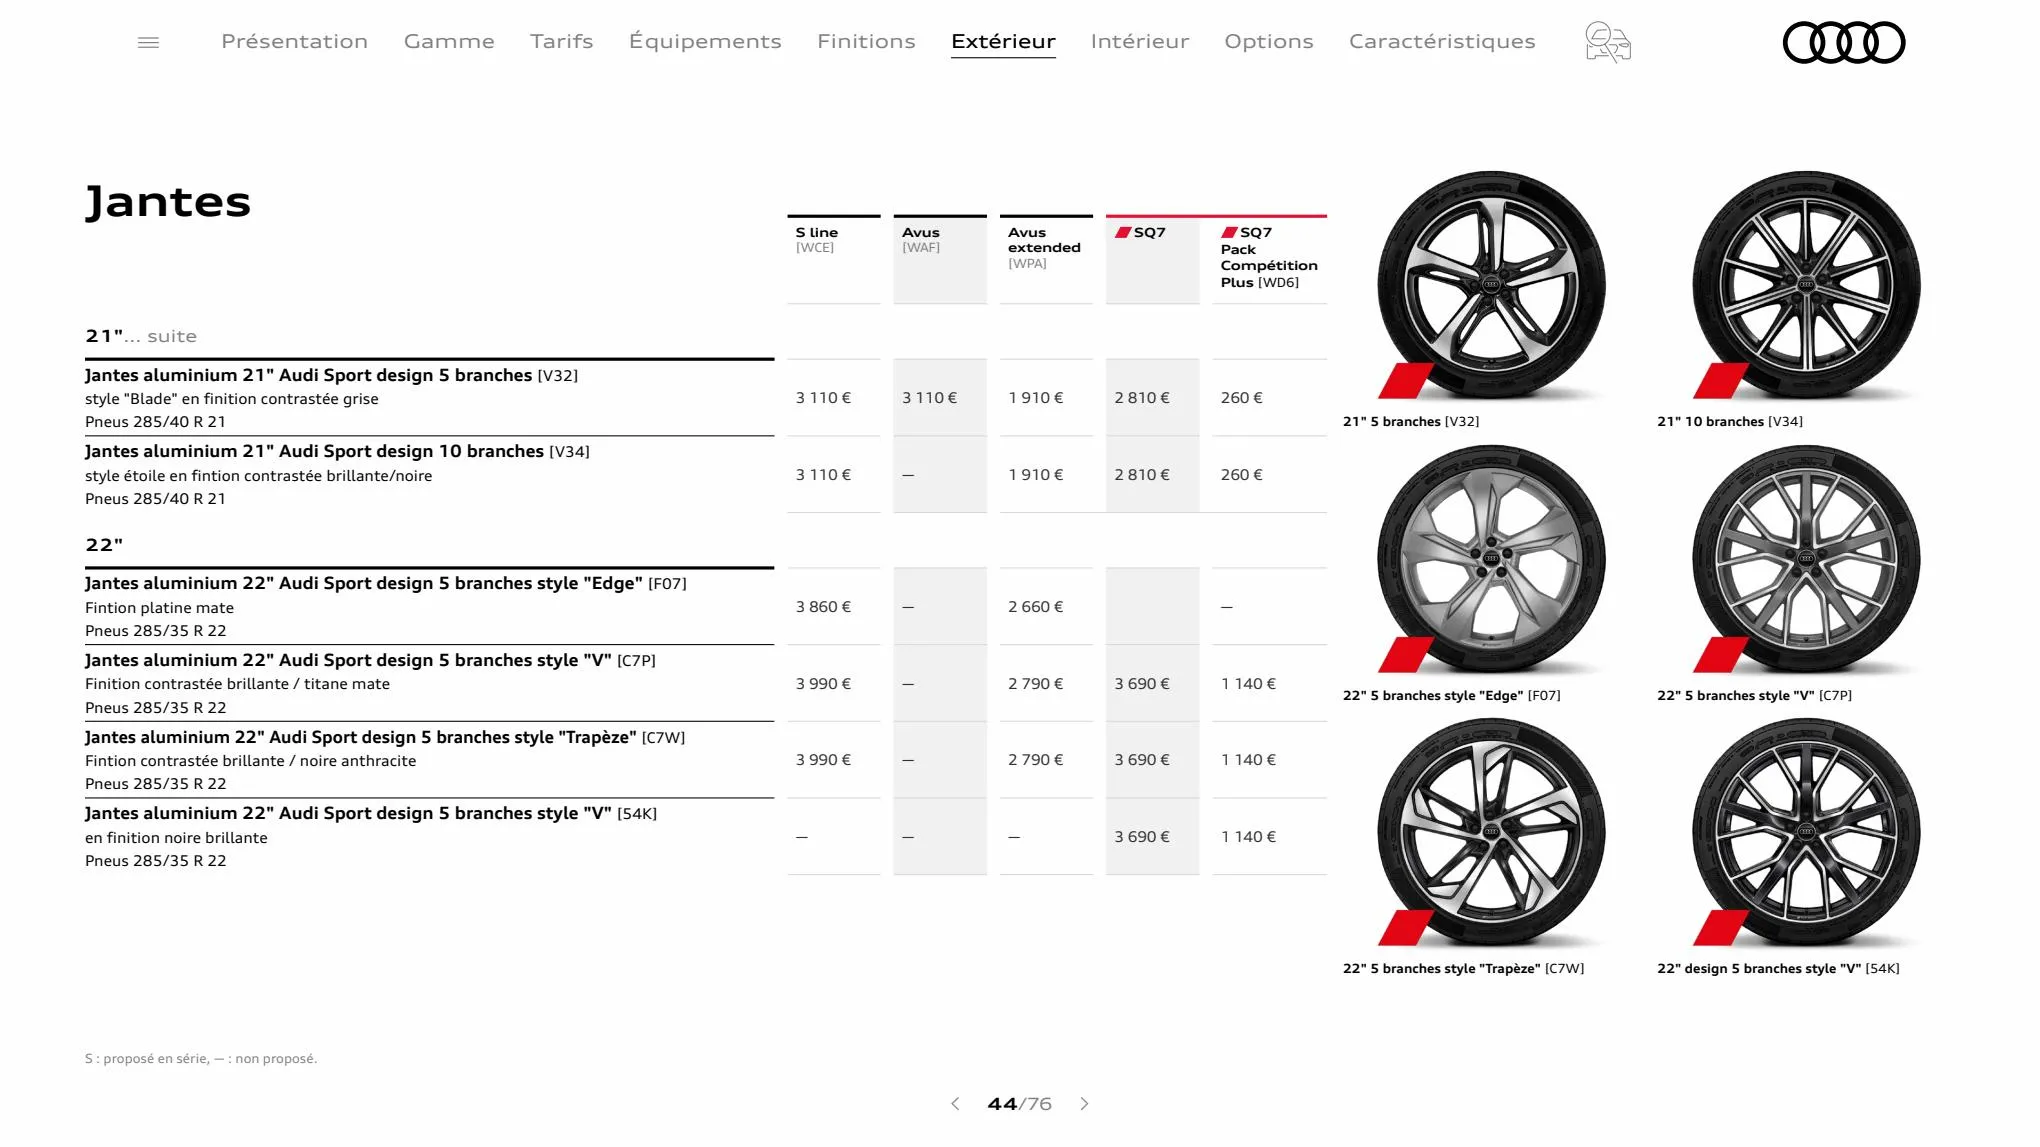Click the SQ7 column header
The height and width of the screenshot is (1147, 2040).
pos(1152,259)
